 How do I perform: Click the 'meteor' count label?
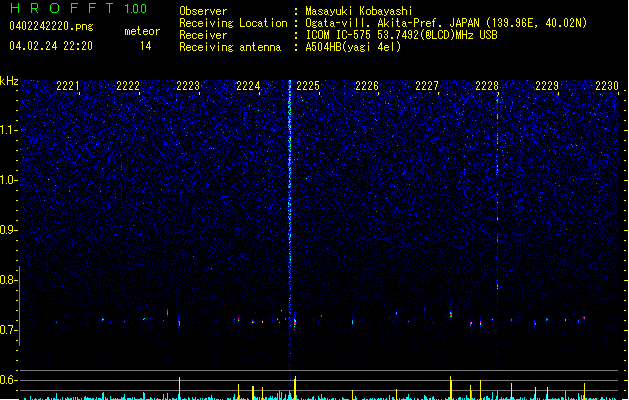pyautogui.click(x=142, y=31)
